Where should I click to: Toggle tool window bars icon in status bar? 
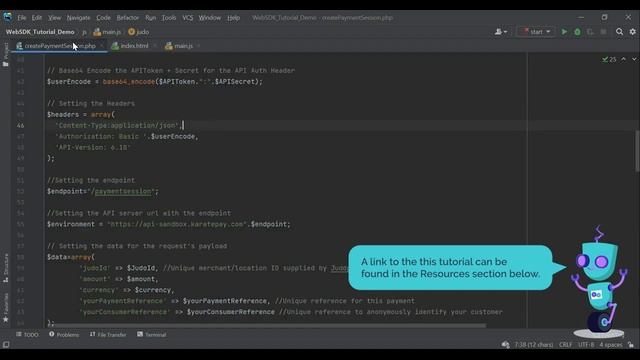pos(6,345)
